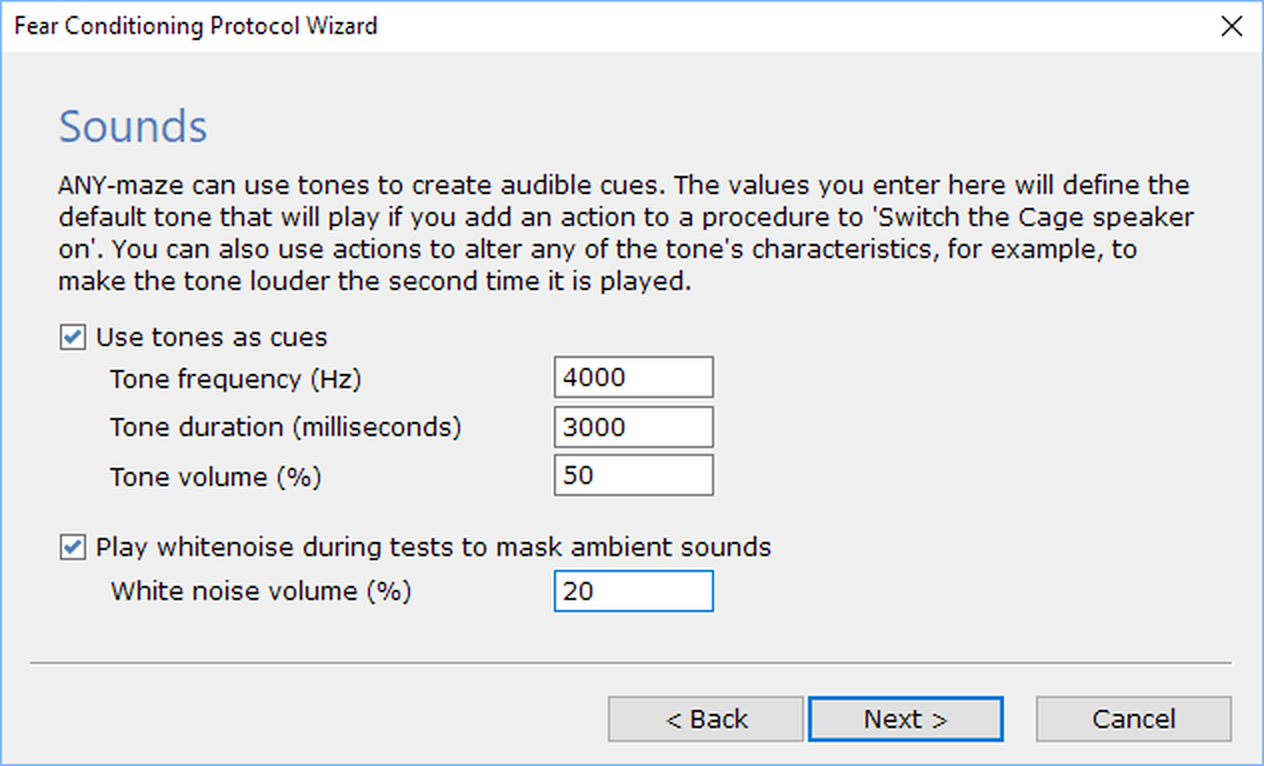Image resolution: width=1264 pixels, height=766 pixels.
Task: Click the 'Fear Conditioning Protocol Wizard' title bar
Action: tap(196, 26)
